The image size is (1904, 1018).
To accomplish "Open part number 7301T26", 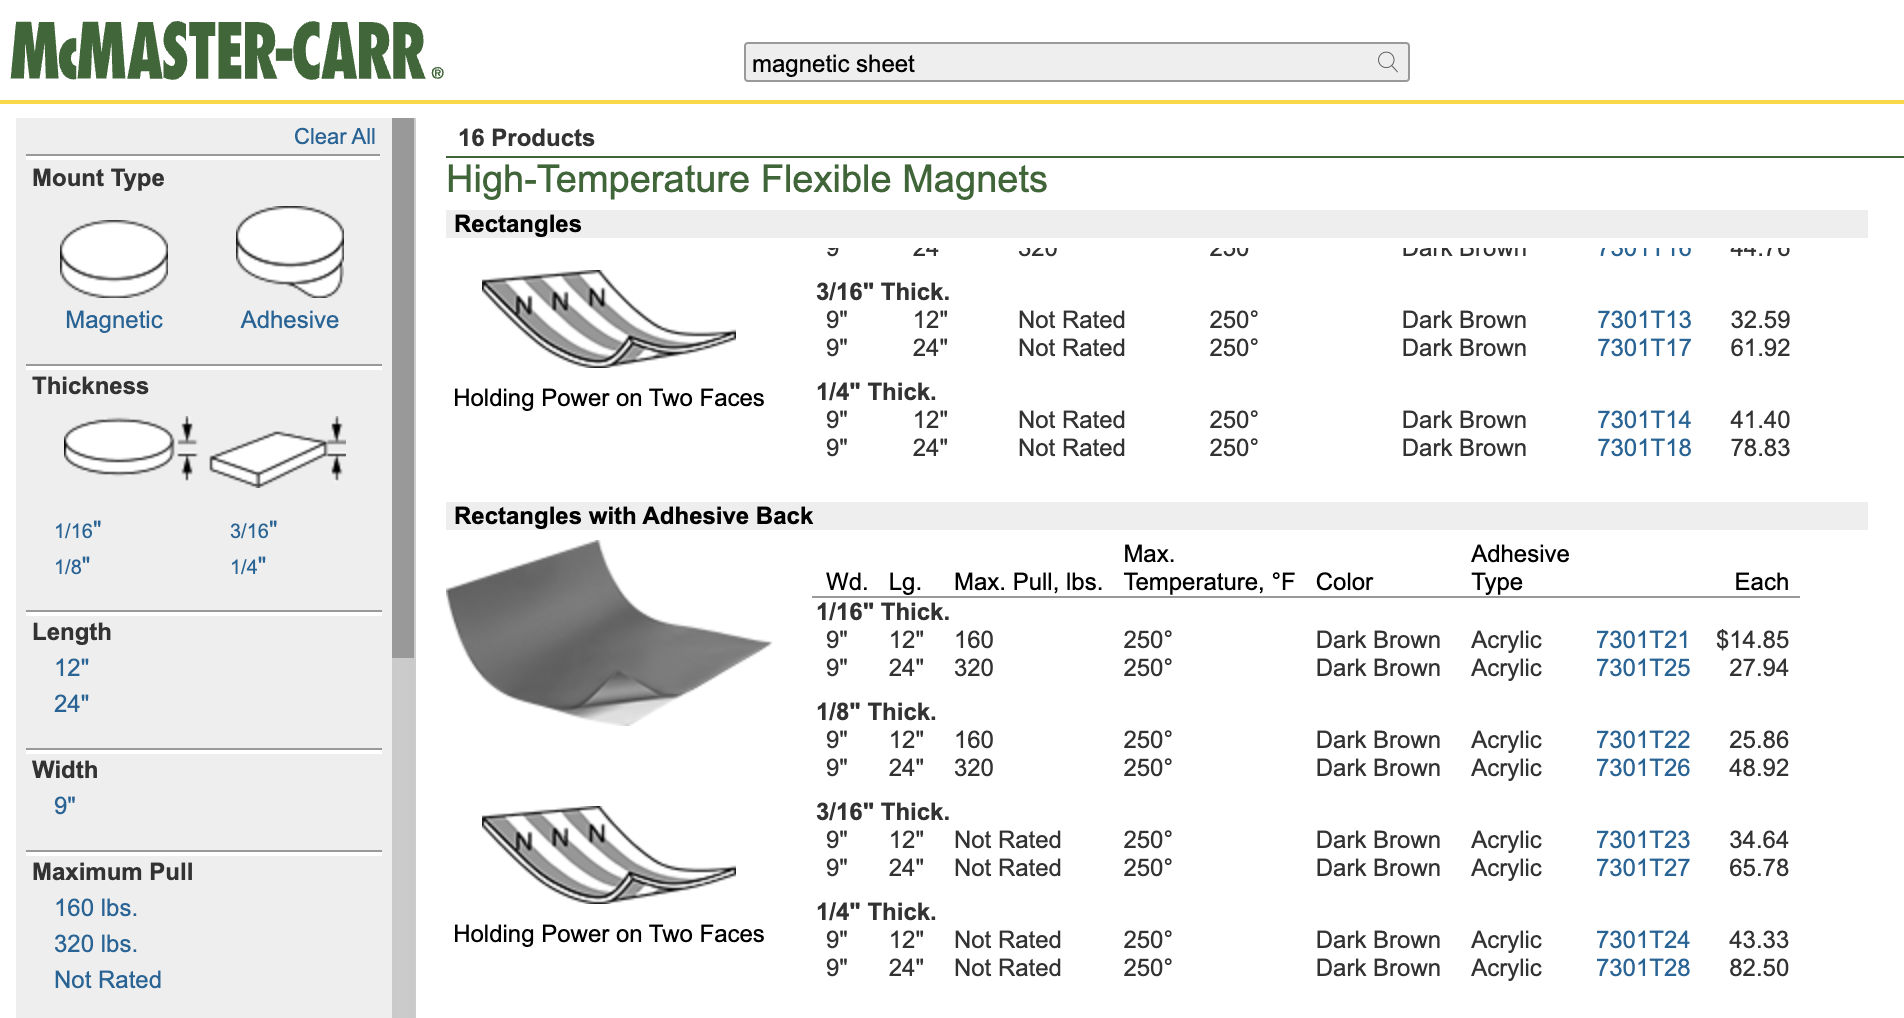I will 1643,768.
